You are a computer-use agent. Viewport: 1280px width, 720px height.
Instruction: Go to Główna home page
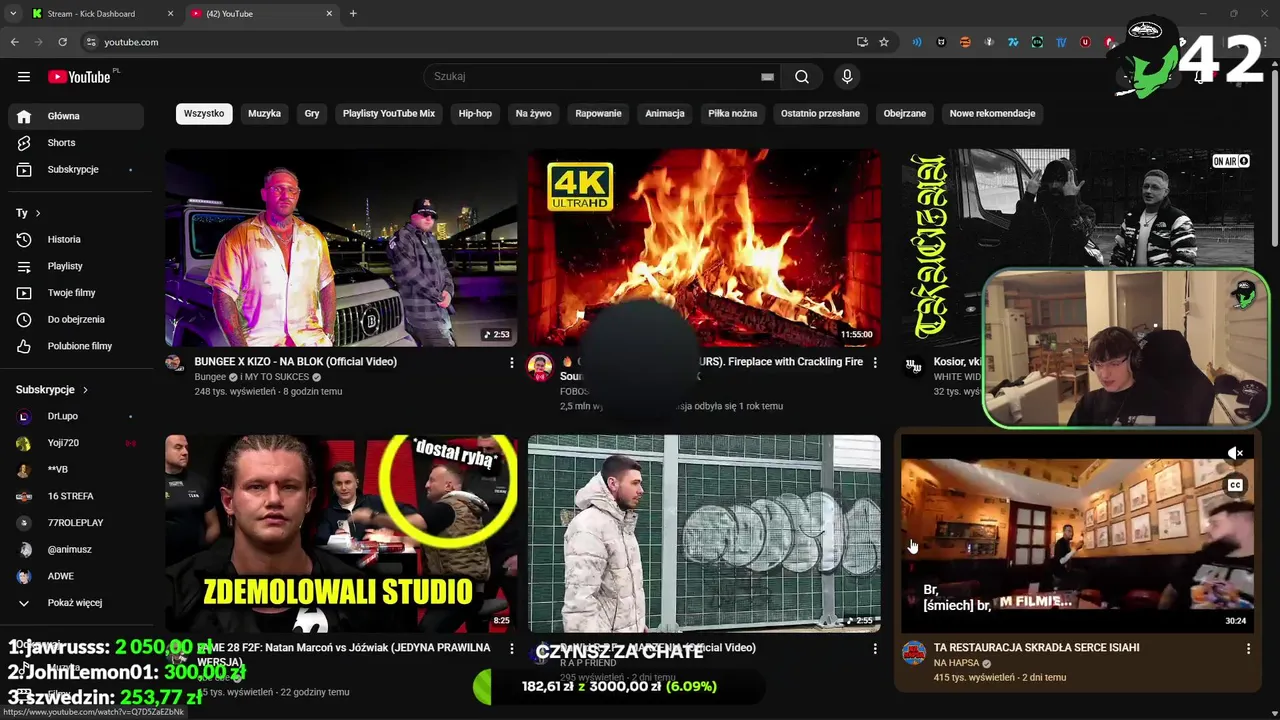click(76, 116)
